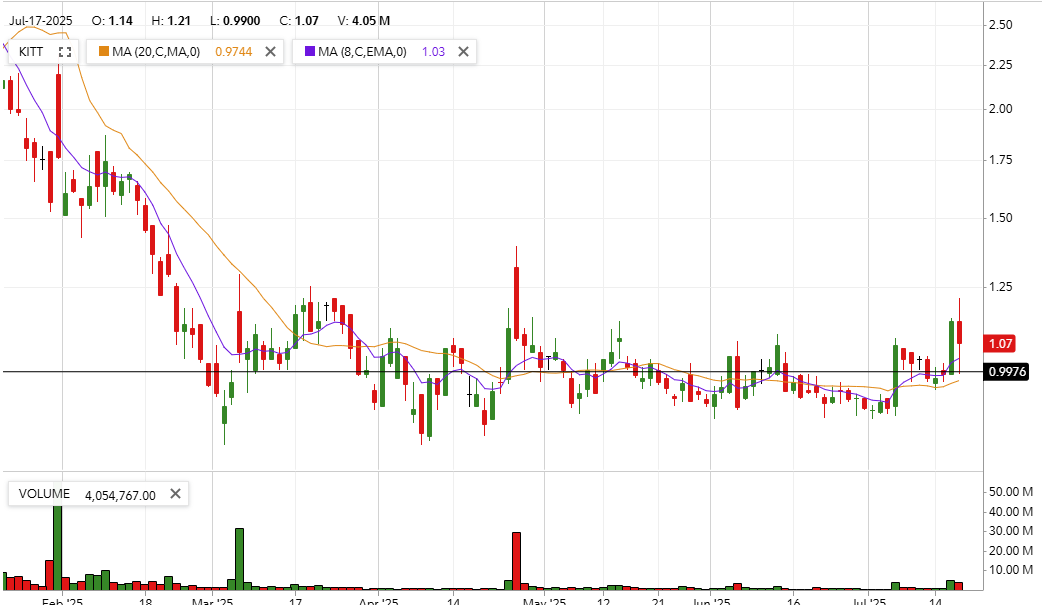
Task: Click the 1.50 price axis label
Action: point(1001,218)
